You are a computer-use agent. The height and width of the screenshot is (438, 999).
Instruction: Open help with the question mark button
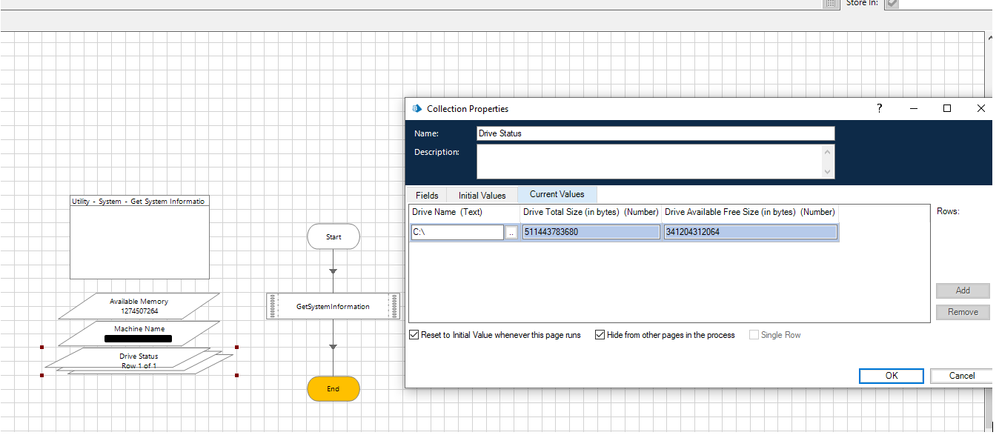879,108
